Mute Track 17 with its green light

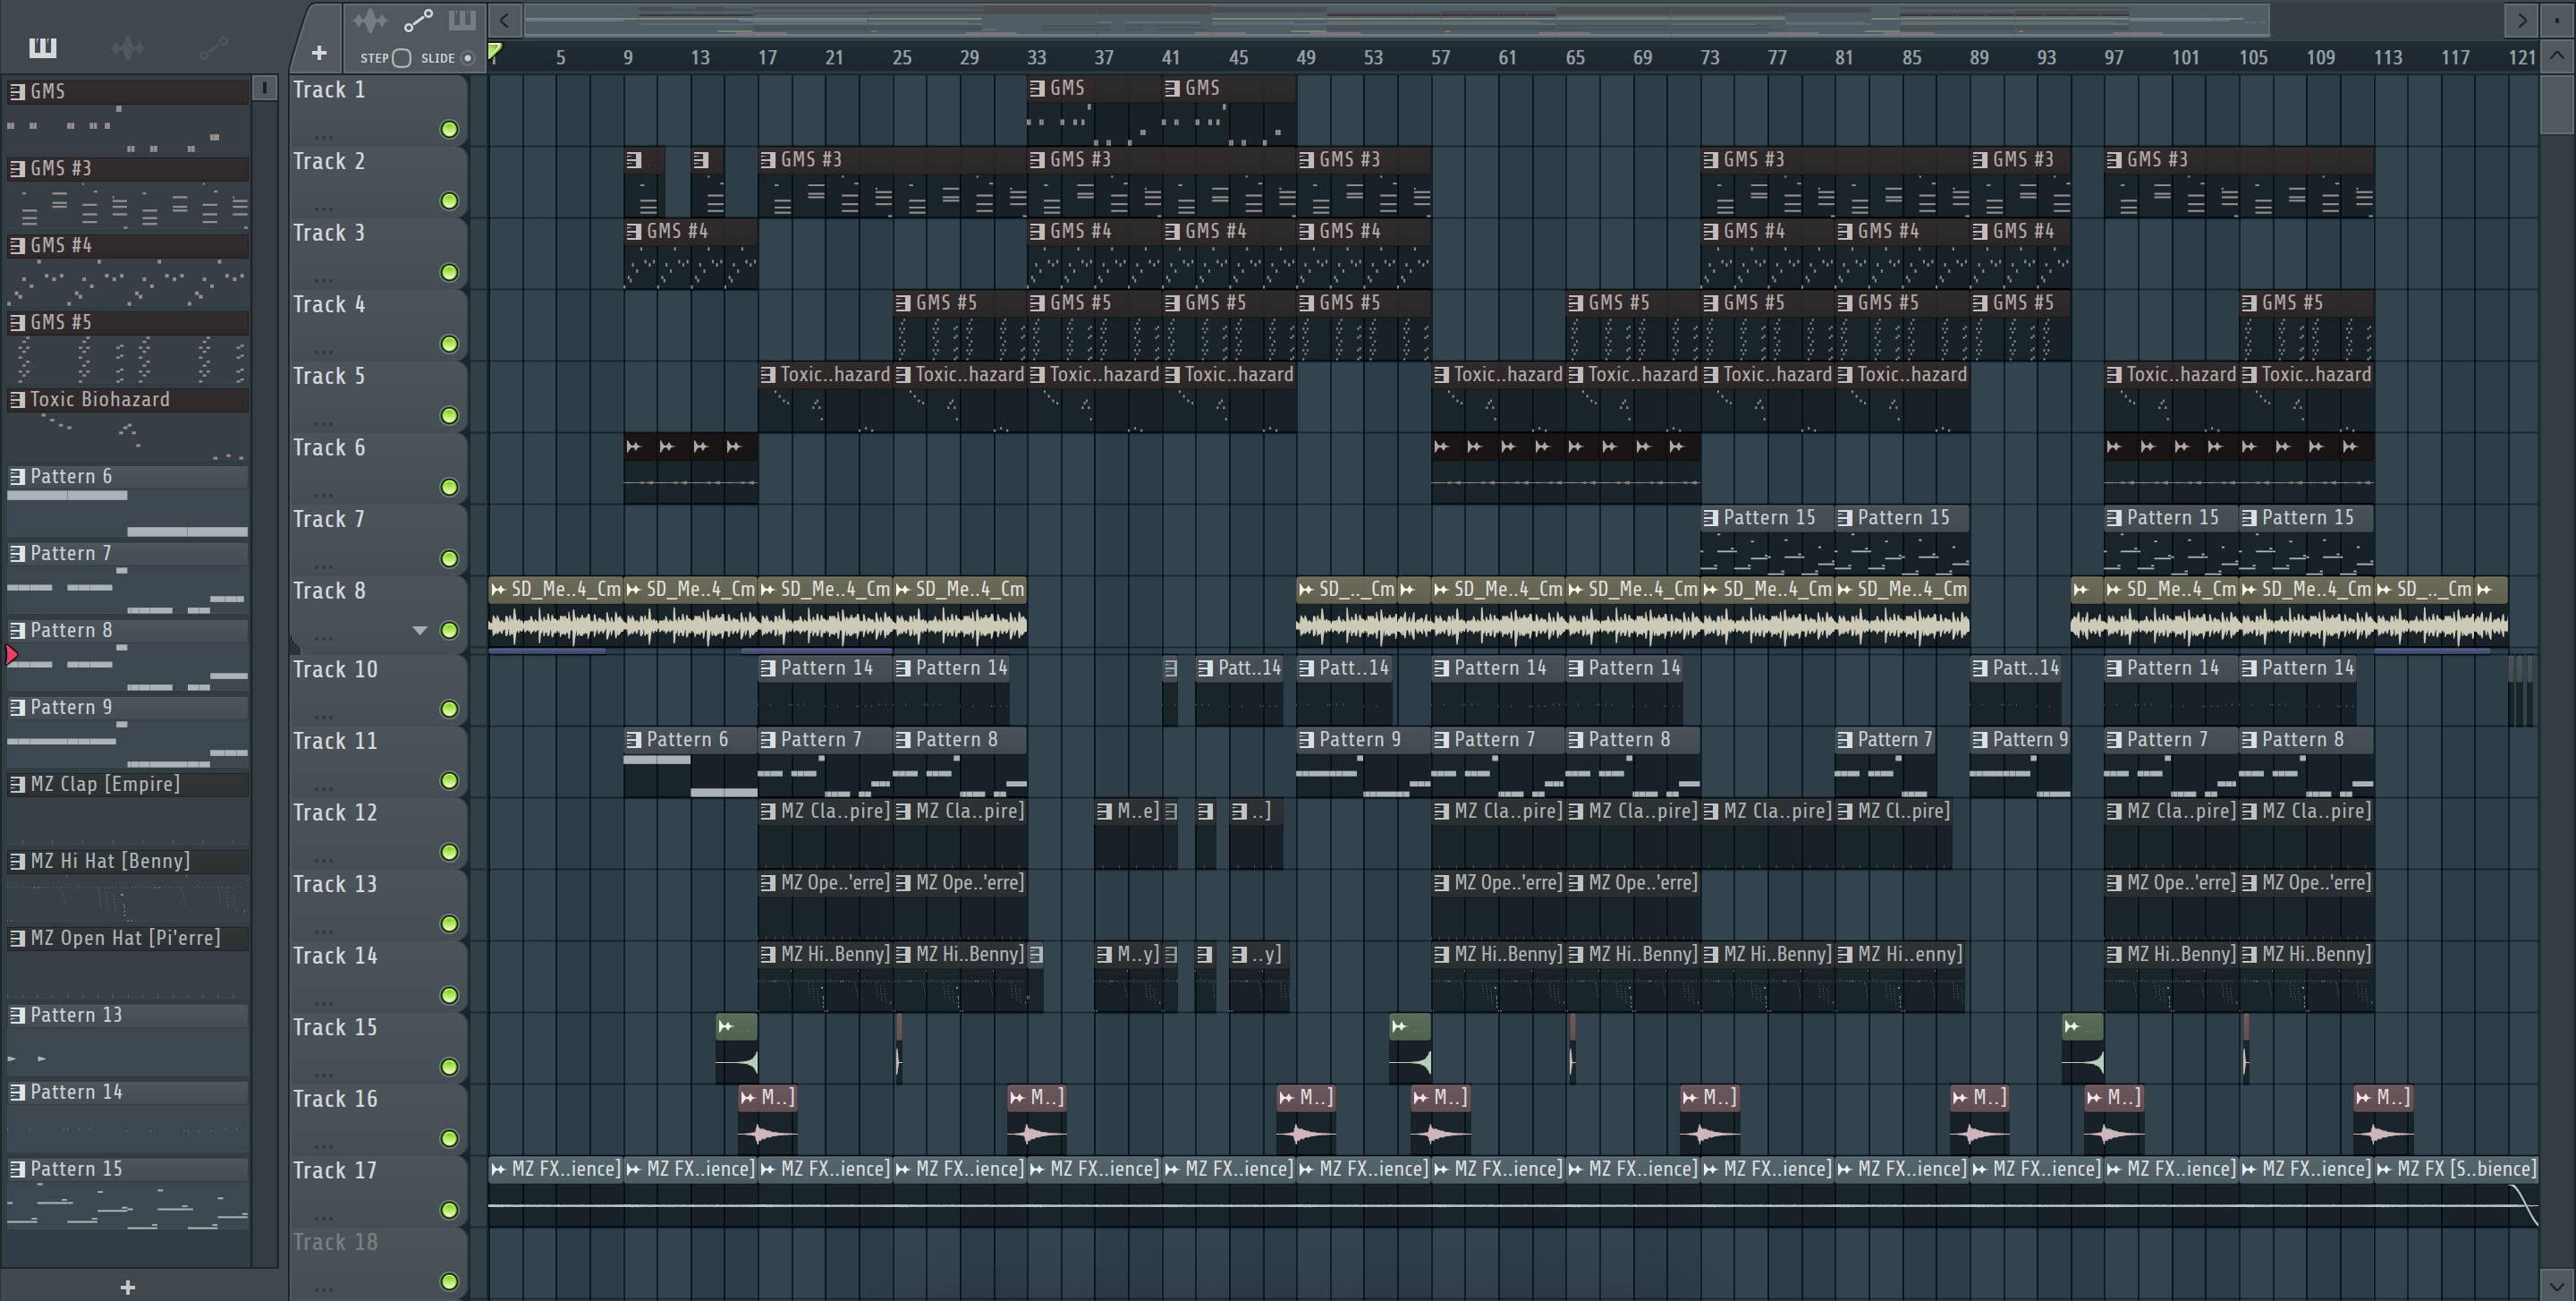tap(450, 1211)
